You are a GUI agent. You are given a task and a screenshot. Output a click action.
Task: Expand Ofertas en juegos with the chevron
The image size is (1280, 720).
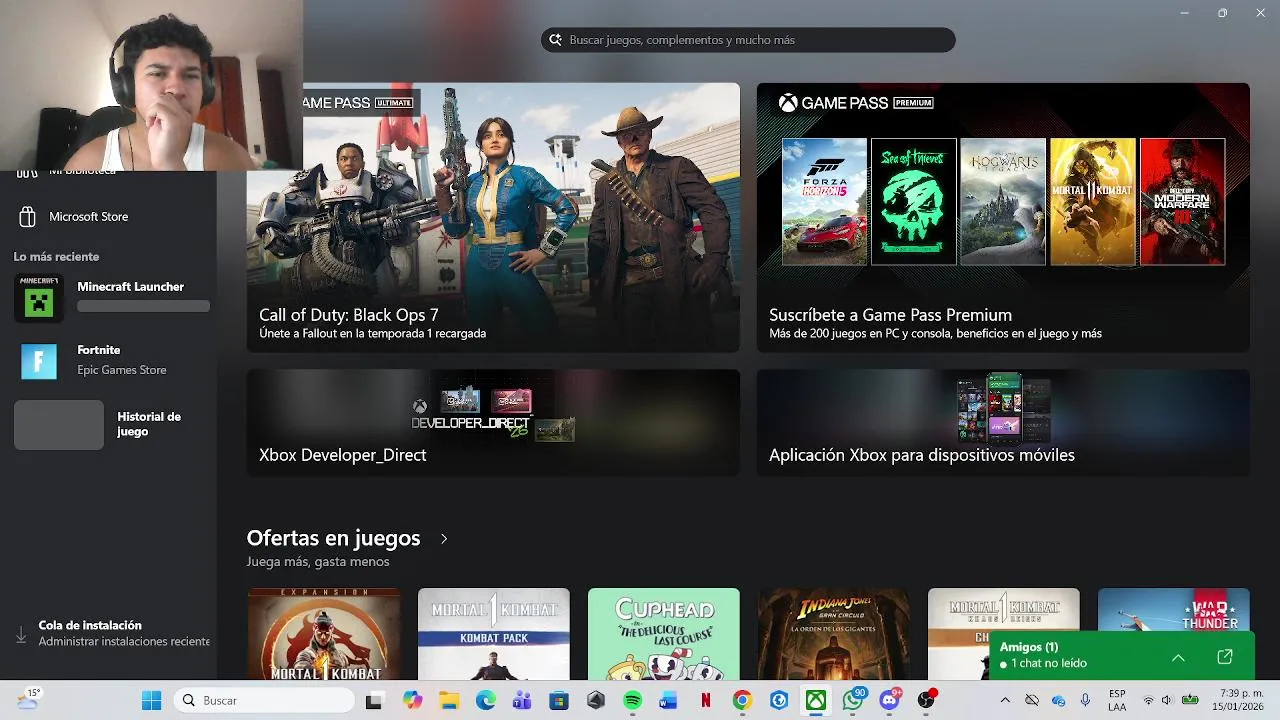tap(444, 539)
